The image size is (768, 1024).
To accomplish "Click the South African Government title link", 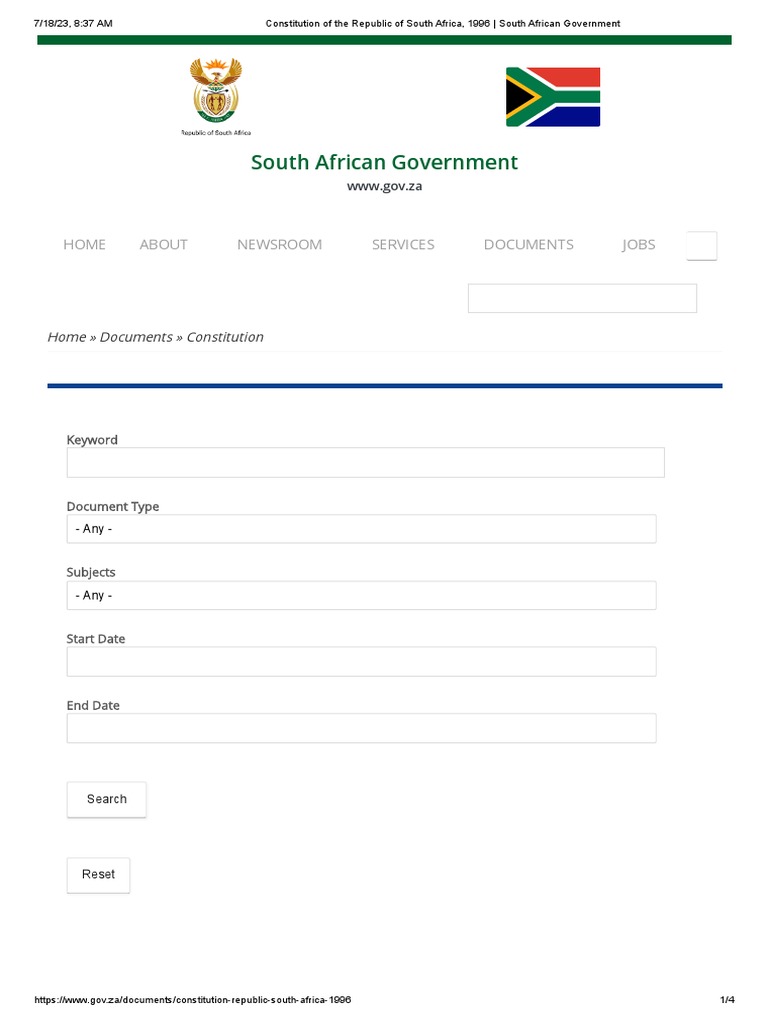I will coord(384,162).
